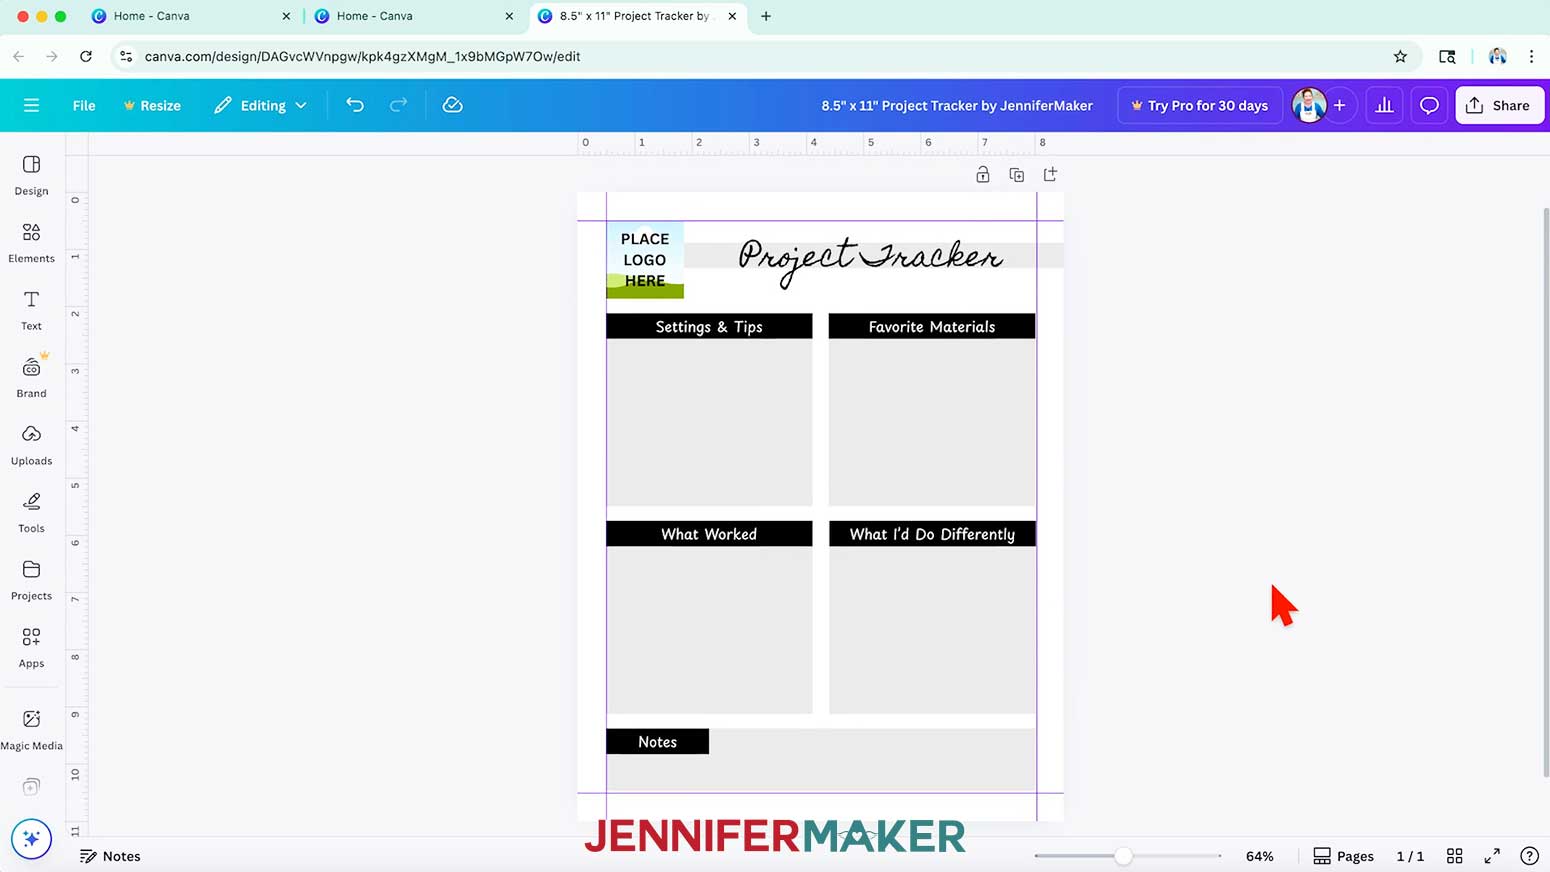Click the Canva AI sparkle assistant button
Screen dimensions: 1550x872
(x=31, y=839)
